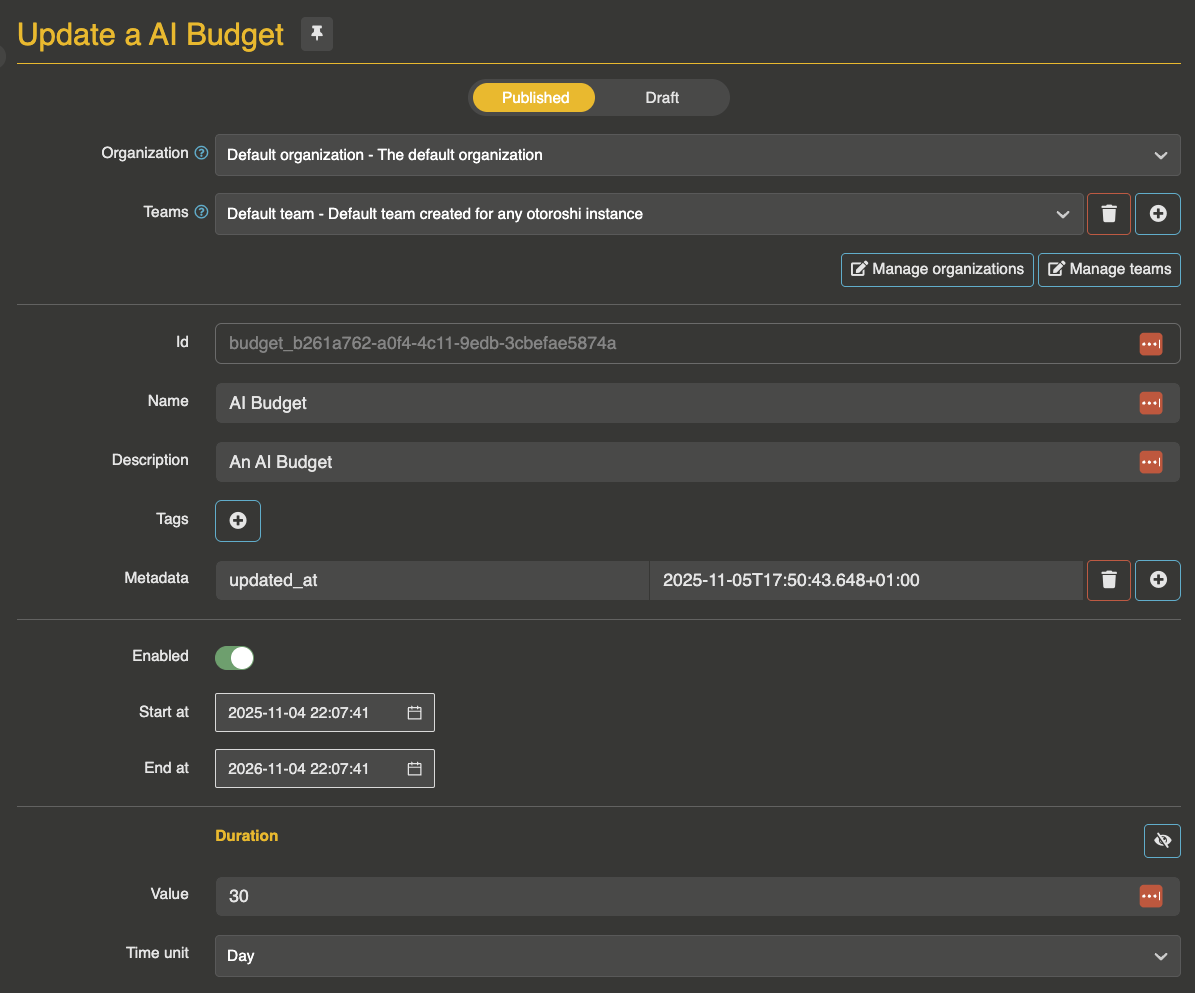Add a new tag with plus button
Viewport: 1195px width, 993px height.
238,521
